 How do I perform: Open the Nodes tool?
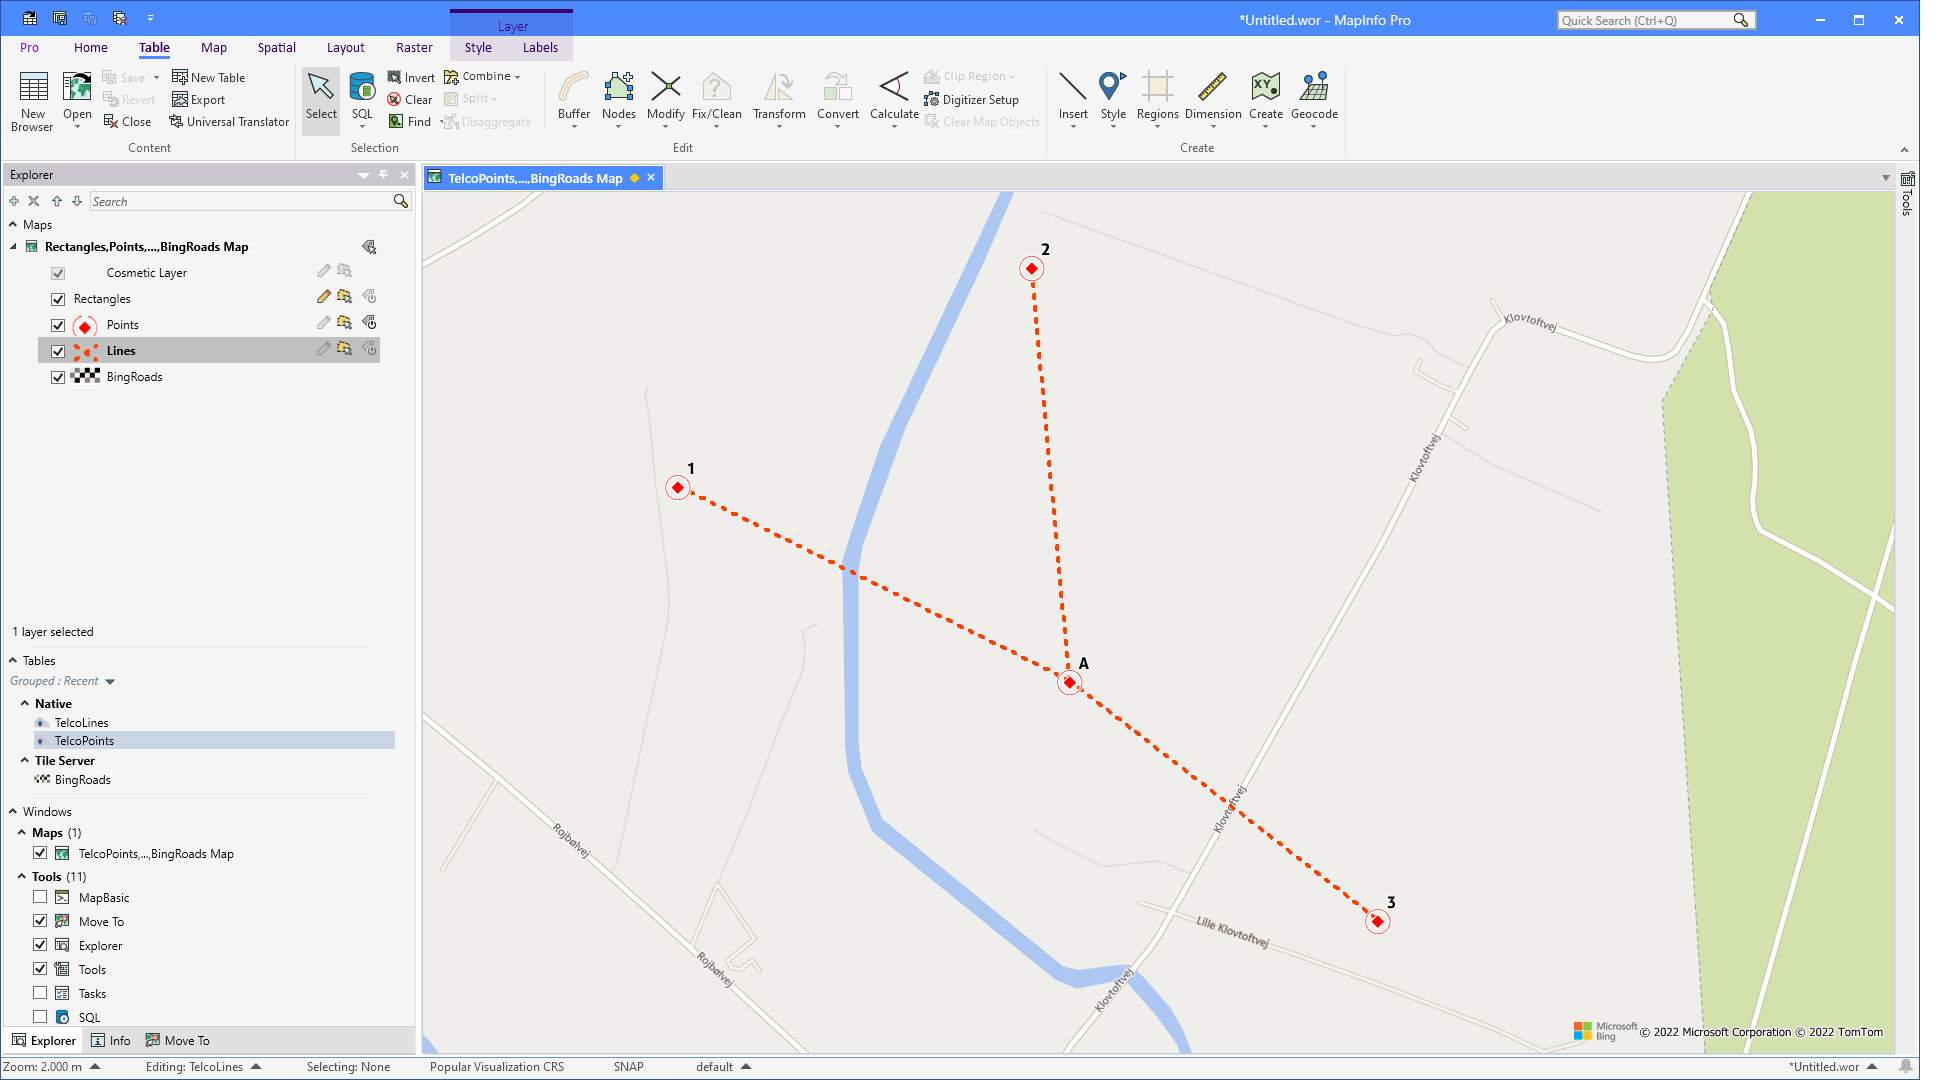(619, 99)
